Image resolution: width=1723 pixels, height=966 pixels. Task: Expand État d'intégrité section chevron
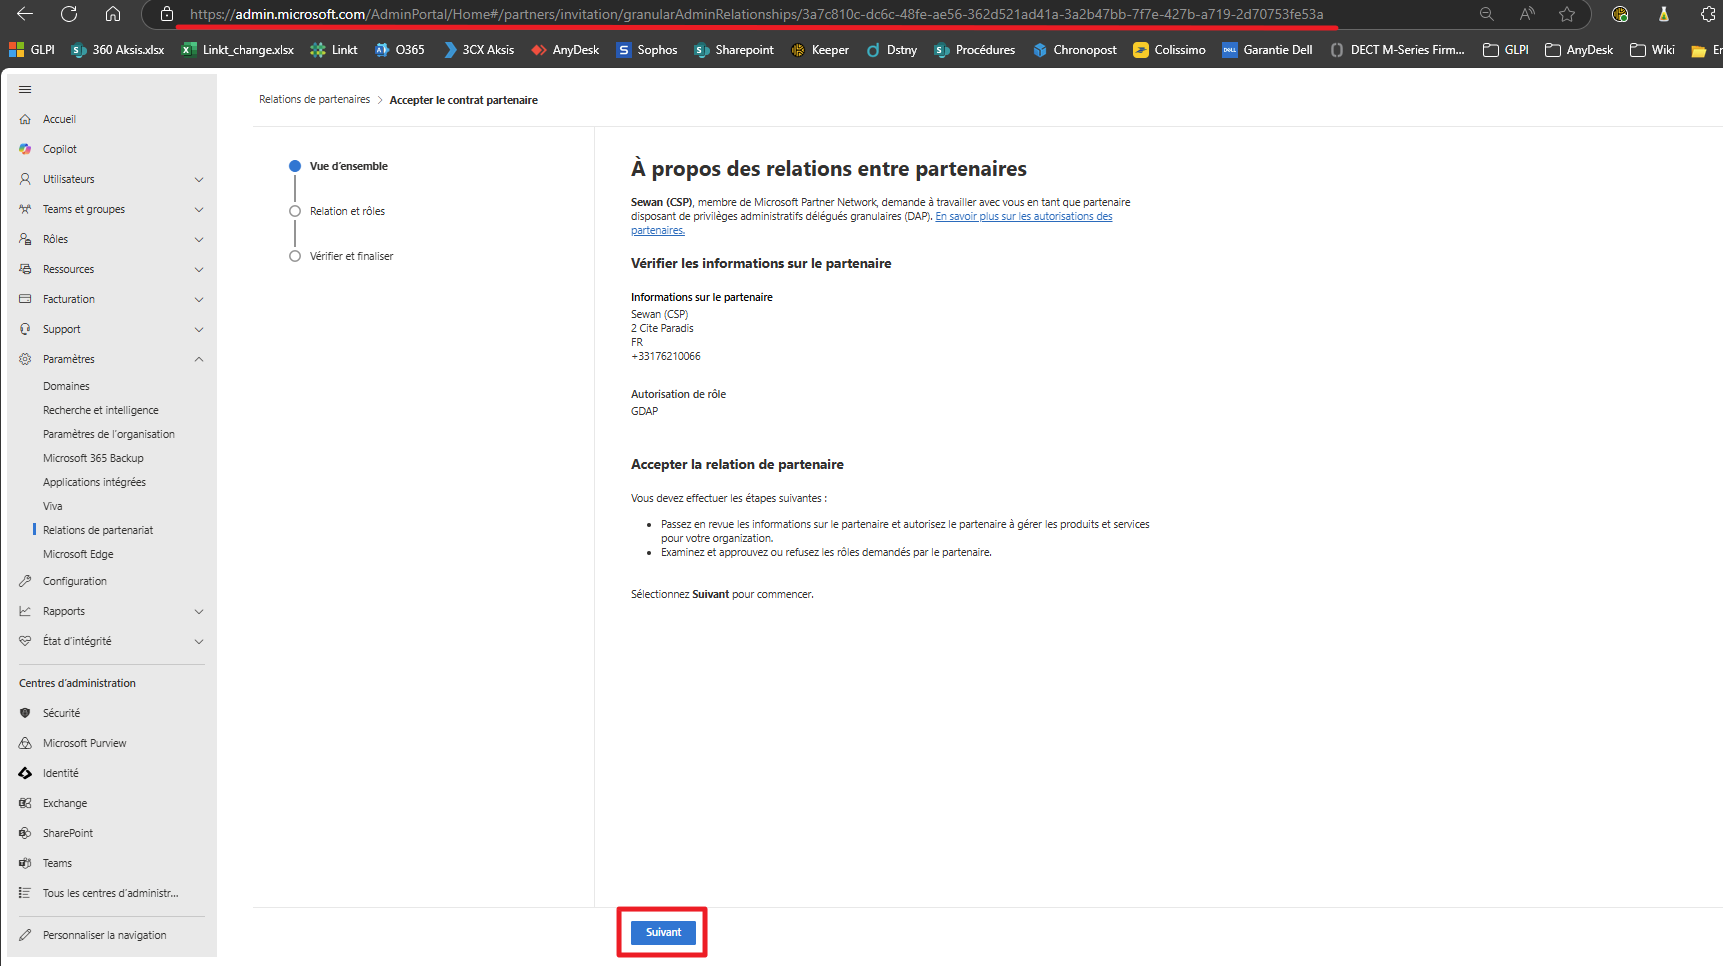(199, 641)
